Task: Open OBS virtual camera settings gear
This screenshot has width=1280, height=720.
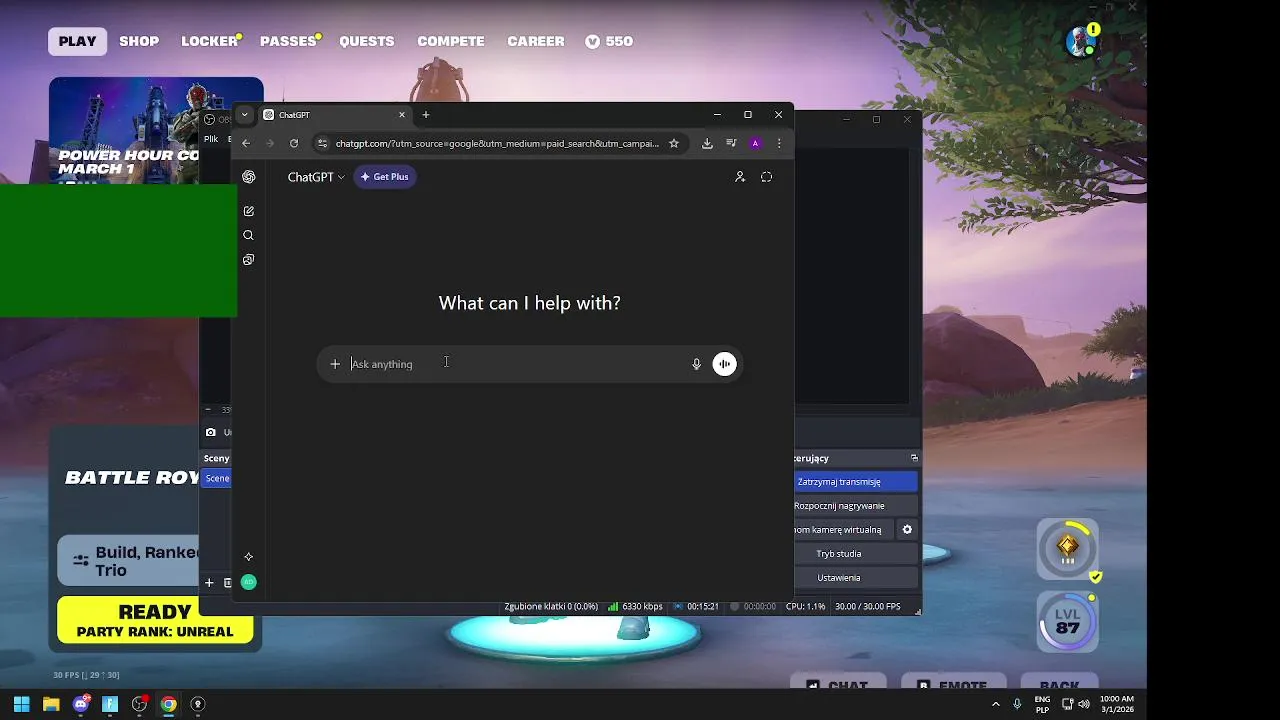Action: 907,530
